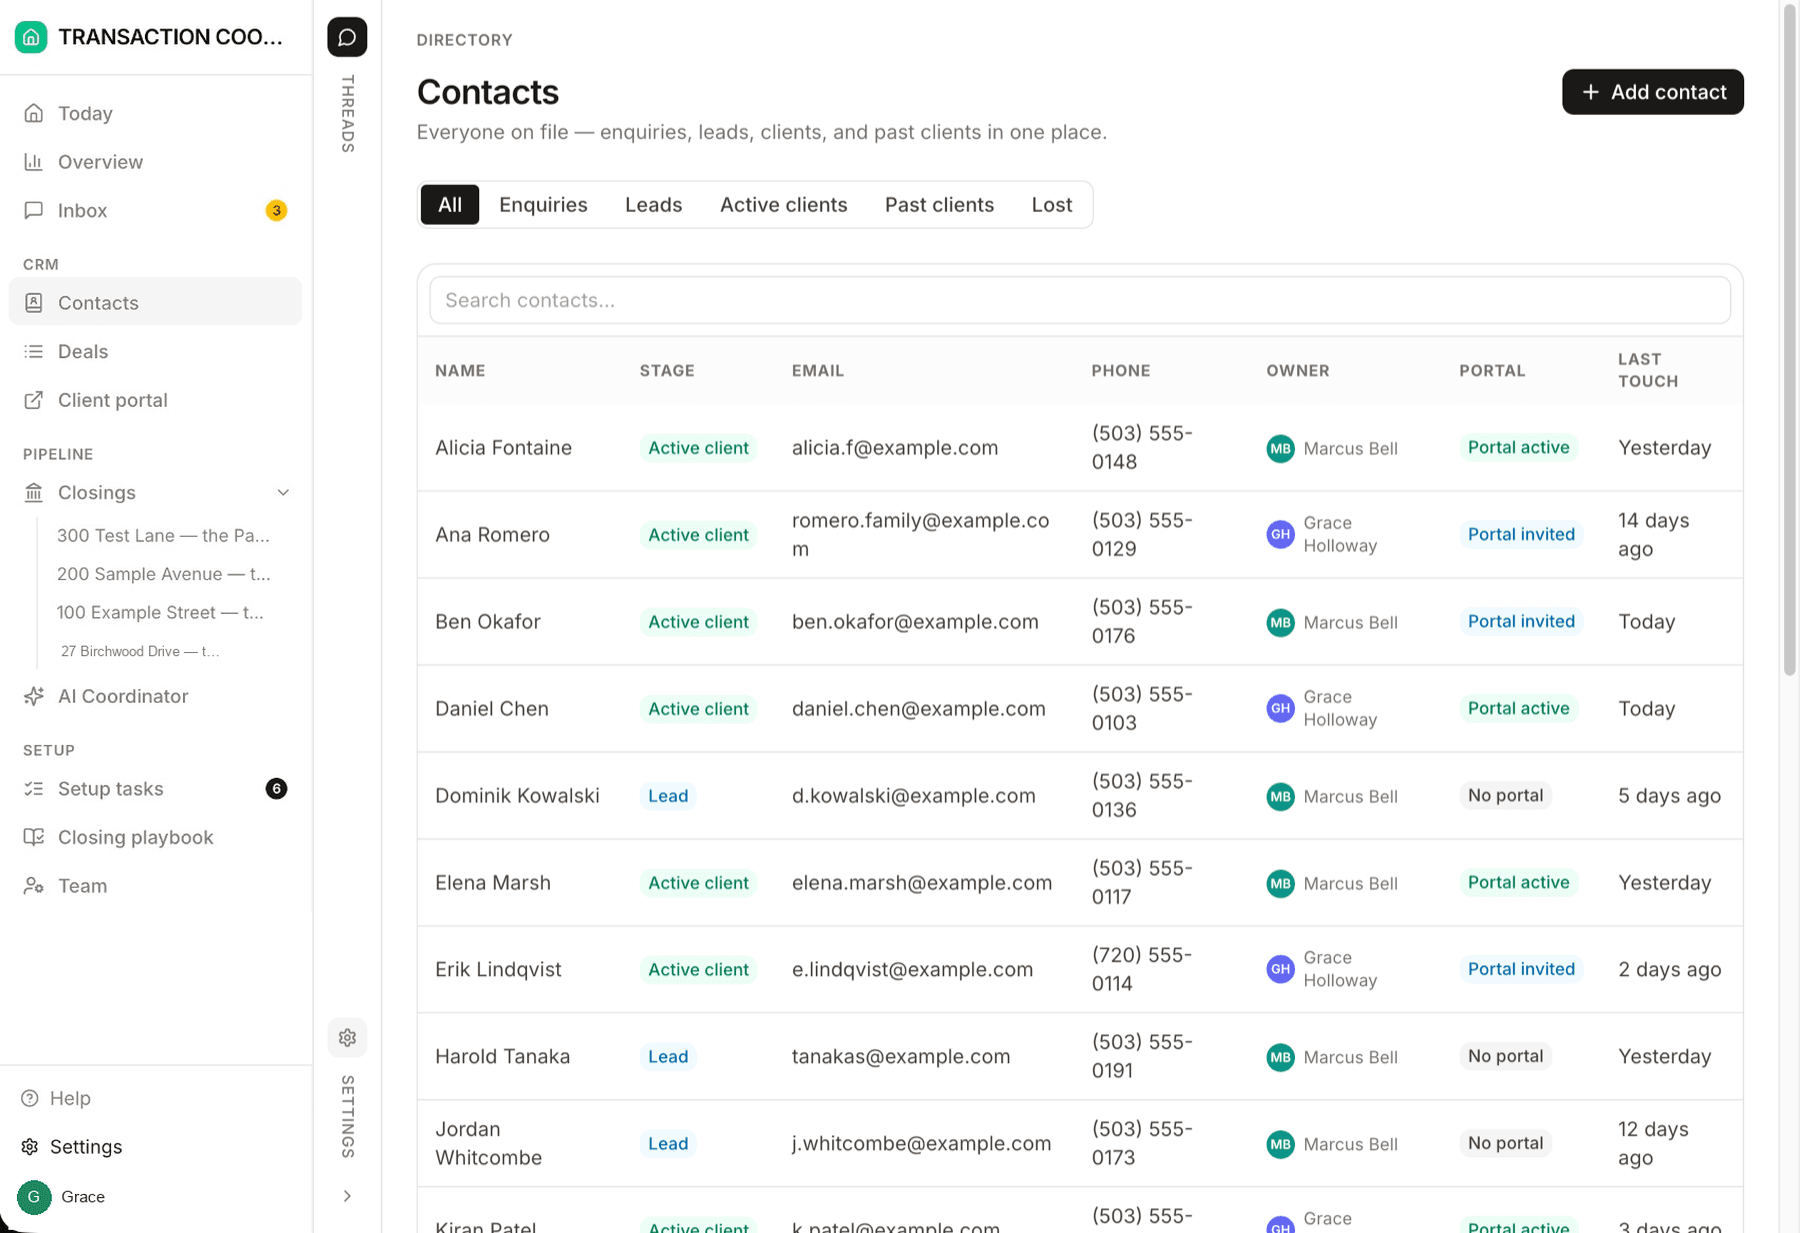Screen dimensions: 1800x1233
Task: Switch to the Active clients tab
Action: pyautogui.click(x=784, y=204)
